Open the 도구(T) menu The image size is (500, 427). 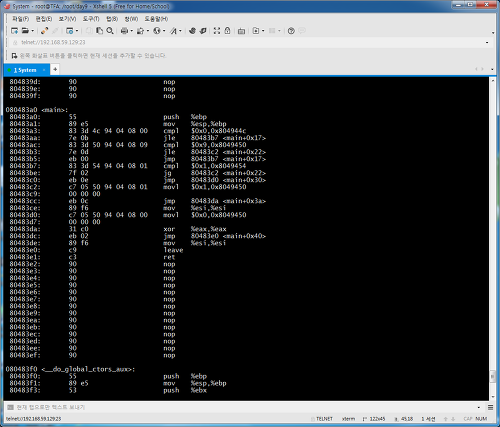(91, 19)
